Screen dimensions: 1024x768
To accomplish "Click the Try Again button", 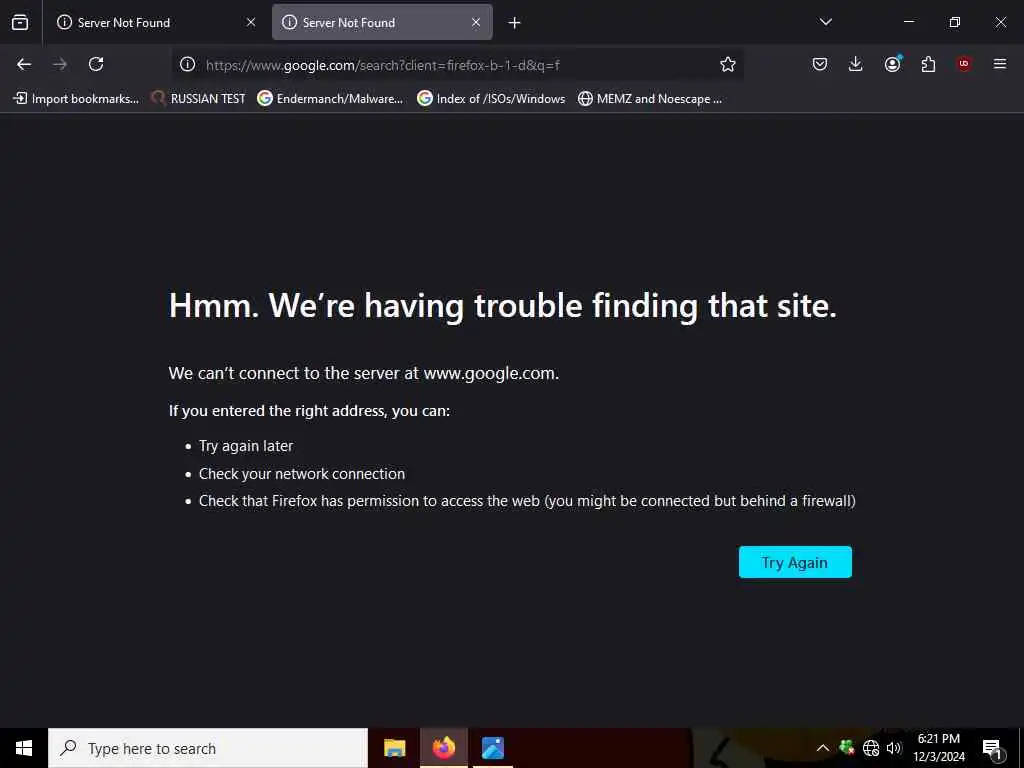I will pyautogui.click(x=795, y=562).
